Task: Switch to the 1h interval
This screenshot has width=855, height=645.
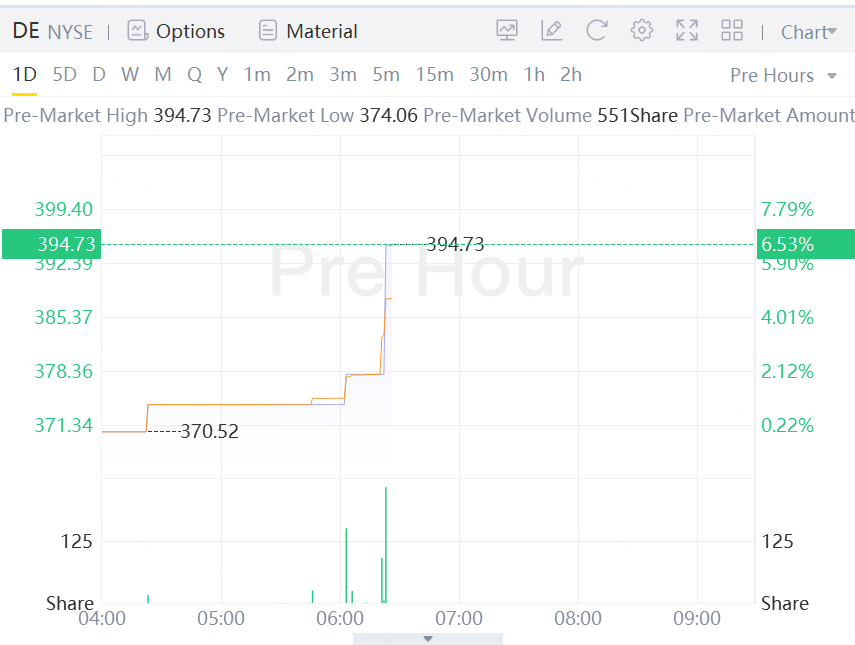Action: click(534, 75)
